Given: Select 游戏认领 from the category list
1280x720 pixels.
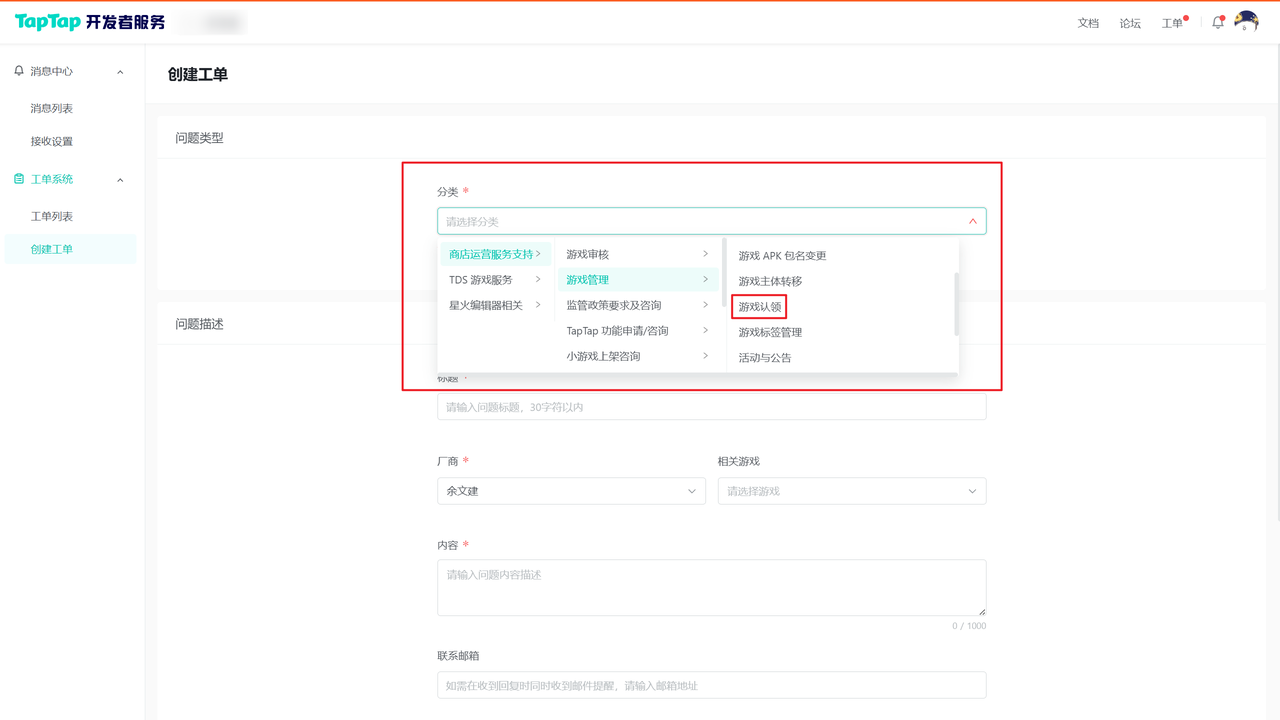Looking at the screenshot, I should click(x=760, y=307).
